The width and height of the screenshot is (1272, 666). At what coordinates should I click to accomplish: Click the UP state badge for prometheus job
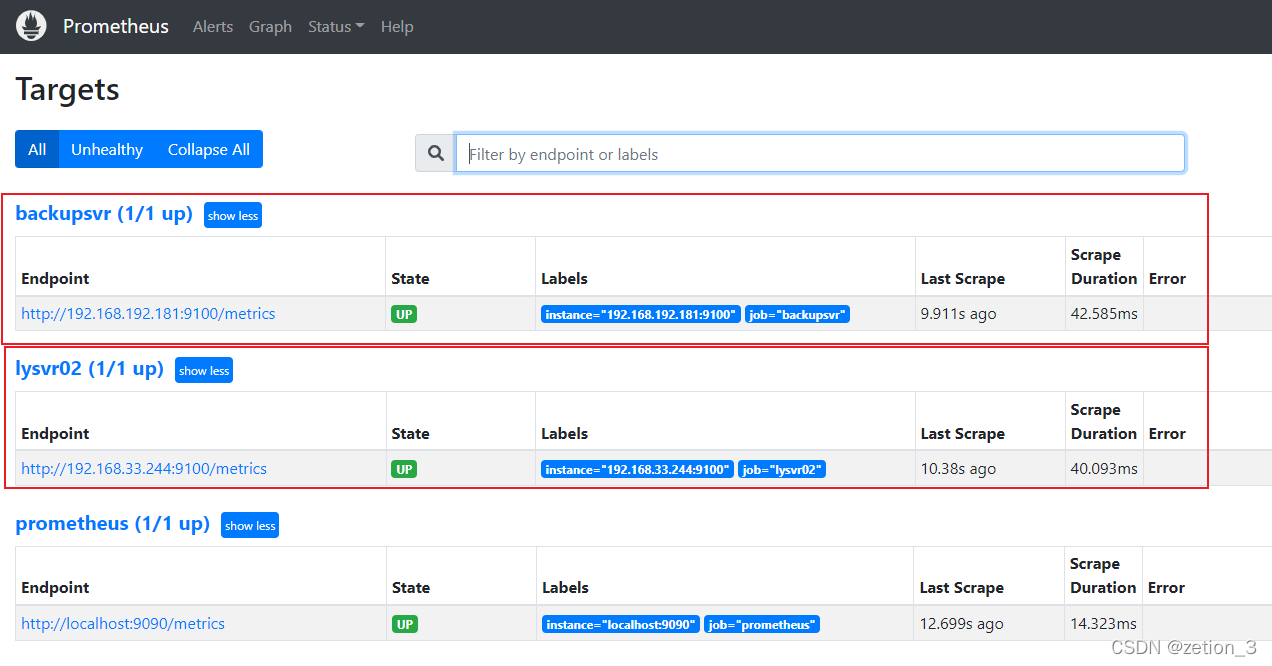pos(405,624)
